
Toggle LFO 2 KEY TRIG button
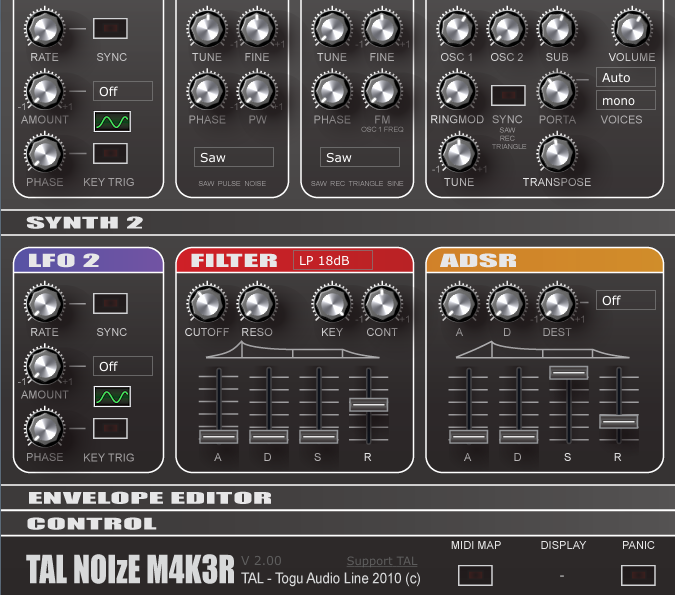(111, 428)
